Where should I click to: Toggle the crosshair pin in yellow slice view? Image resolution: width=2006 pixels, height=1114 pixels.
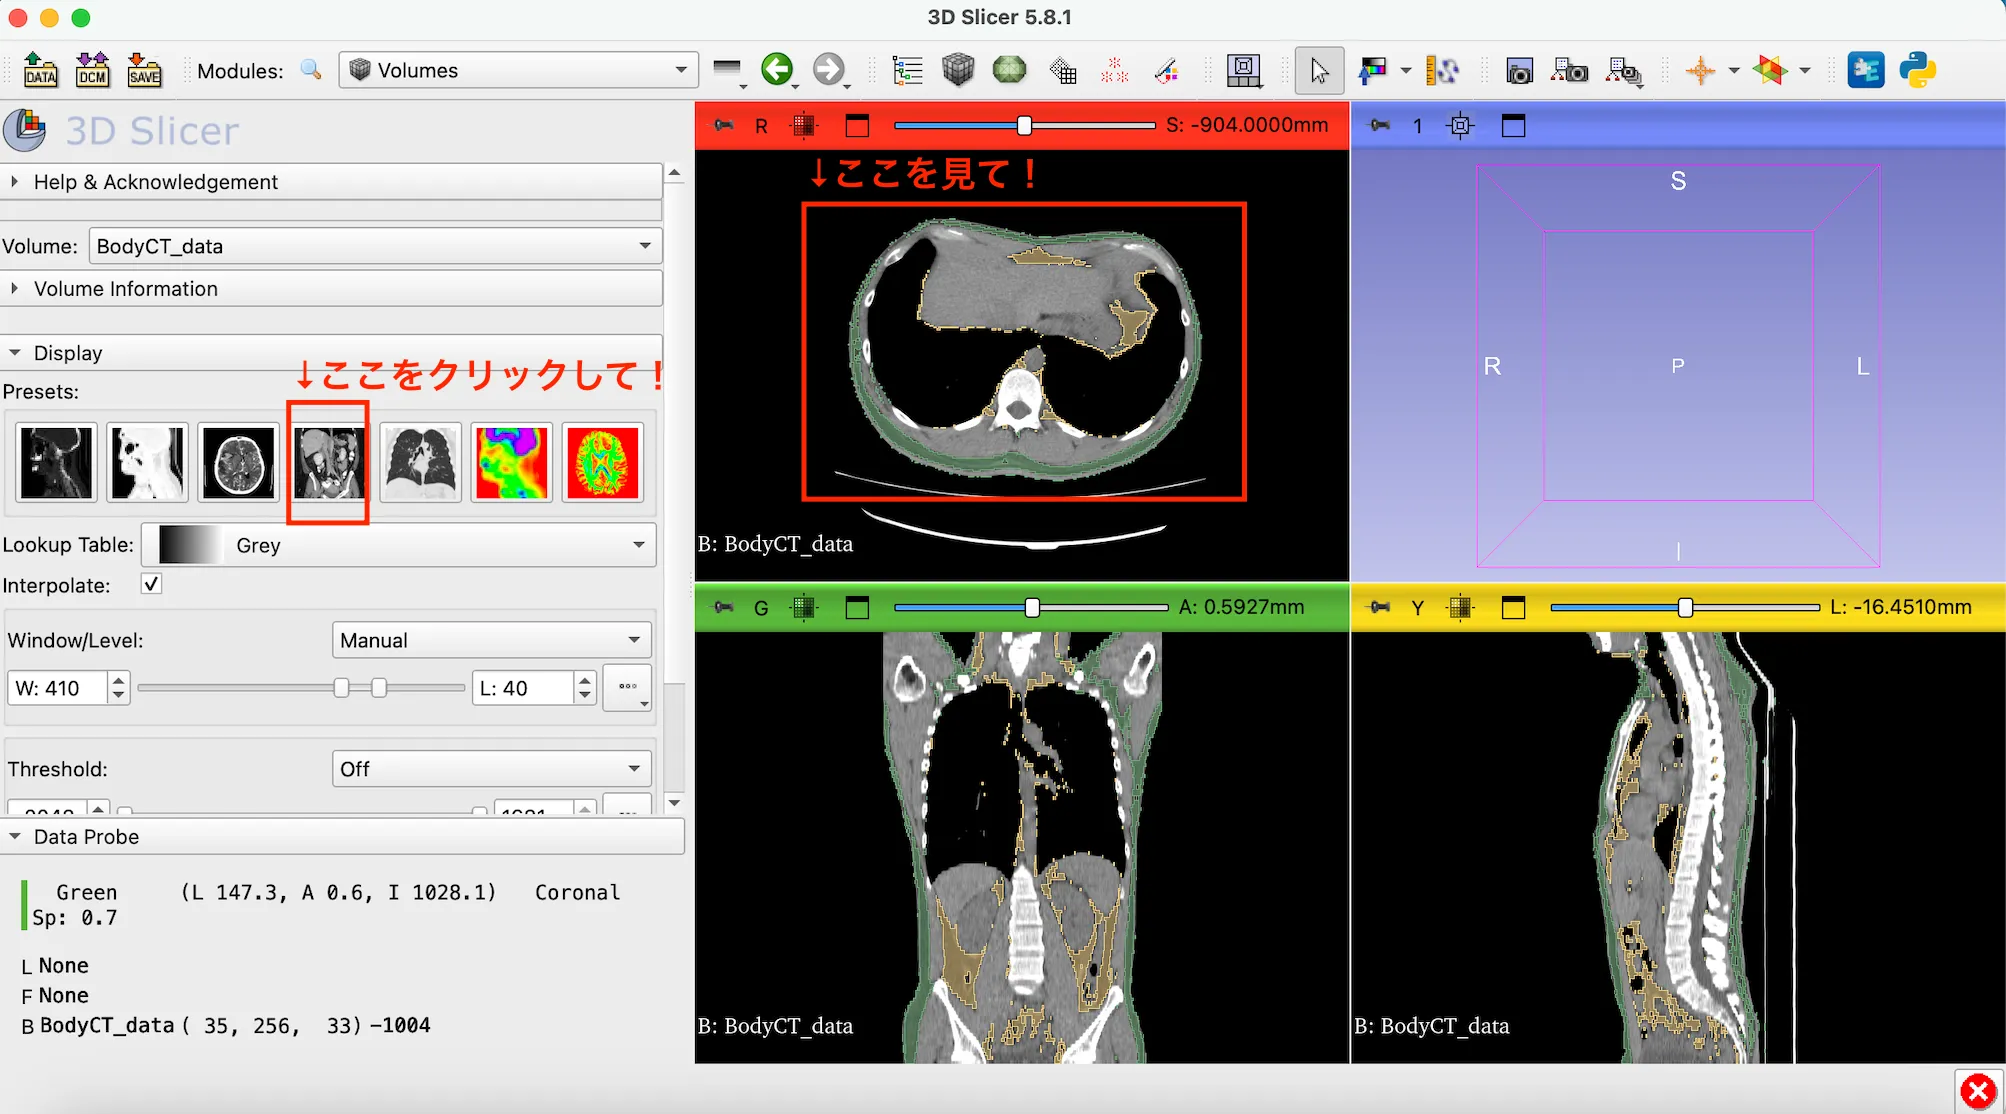[x=1377, y=607]
